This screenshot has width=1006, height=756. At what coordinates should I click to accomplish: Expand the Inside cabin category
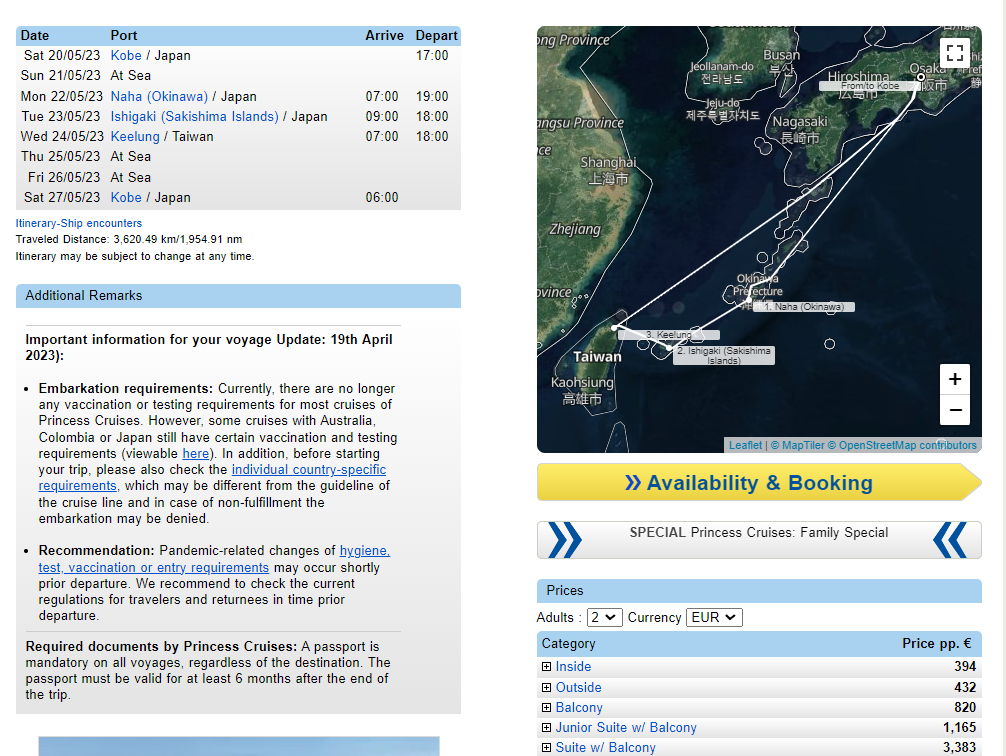tap(546, 667)
